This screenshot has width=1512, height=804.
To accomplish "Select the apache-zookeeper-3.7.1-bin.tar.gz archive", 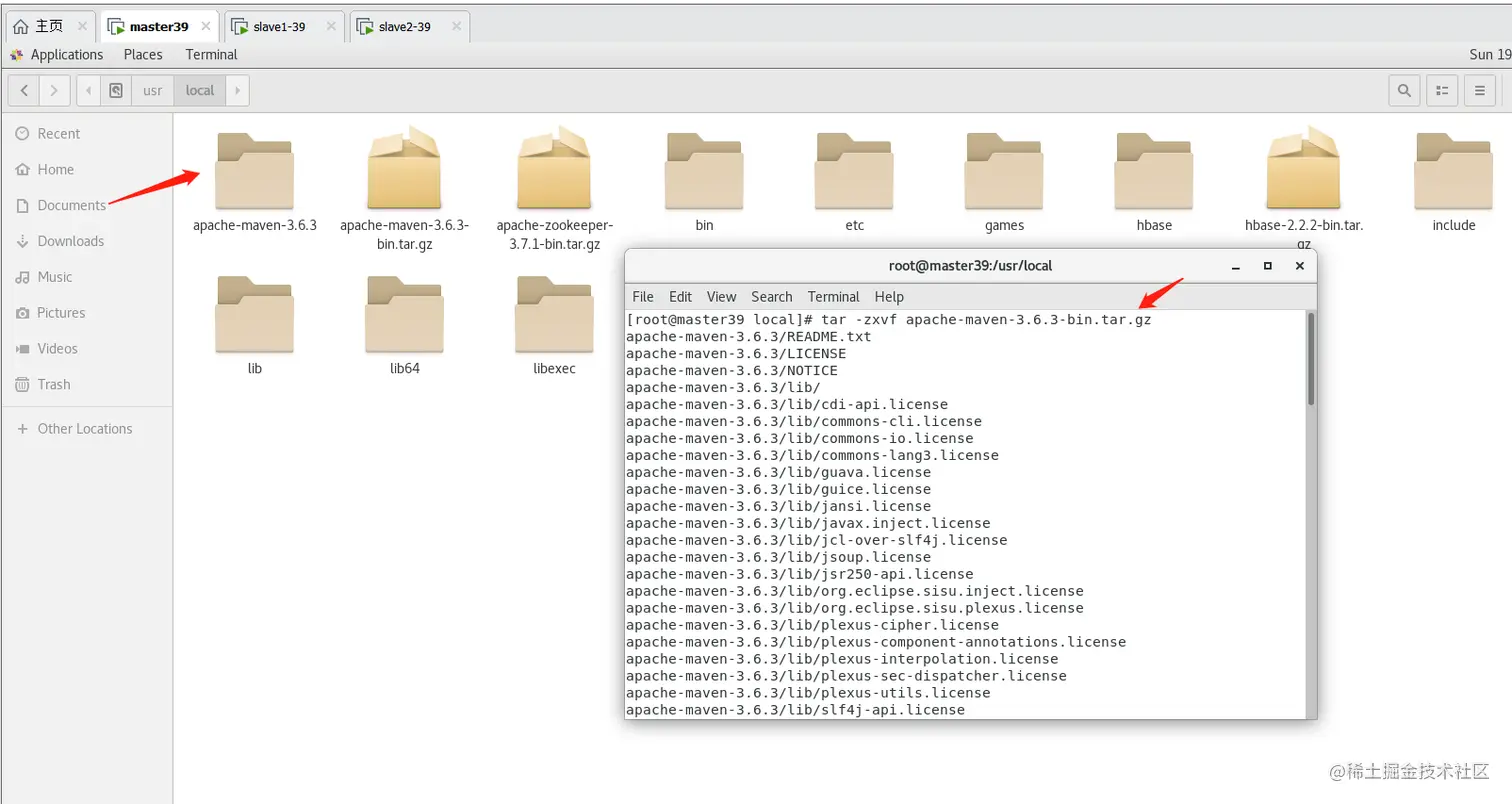I will coord(554,189).
